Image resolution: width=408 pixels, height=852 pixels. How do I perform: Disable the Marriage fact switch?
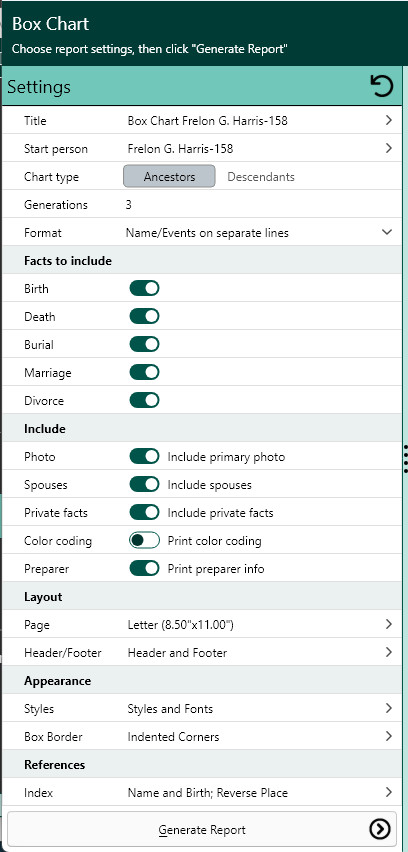pos(145,372)
